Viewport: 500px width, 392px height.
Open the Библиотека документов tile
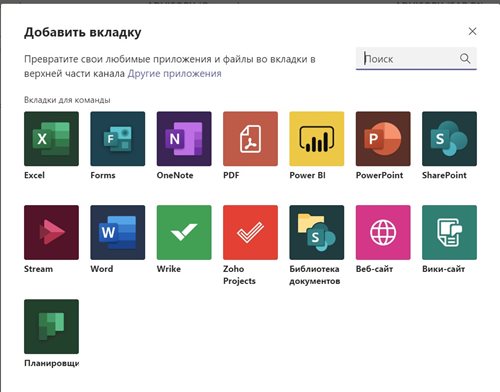[x=317, y=232]
